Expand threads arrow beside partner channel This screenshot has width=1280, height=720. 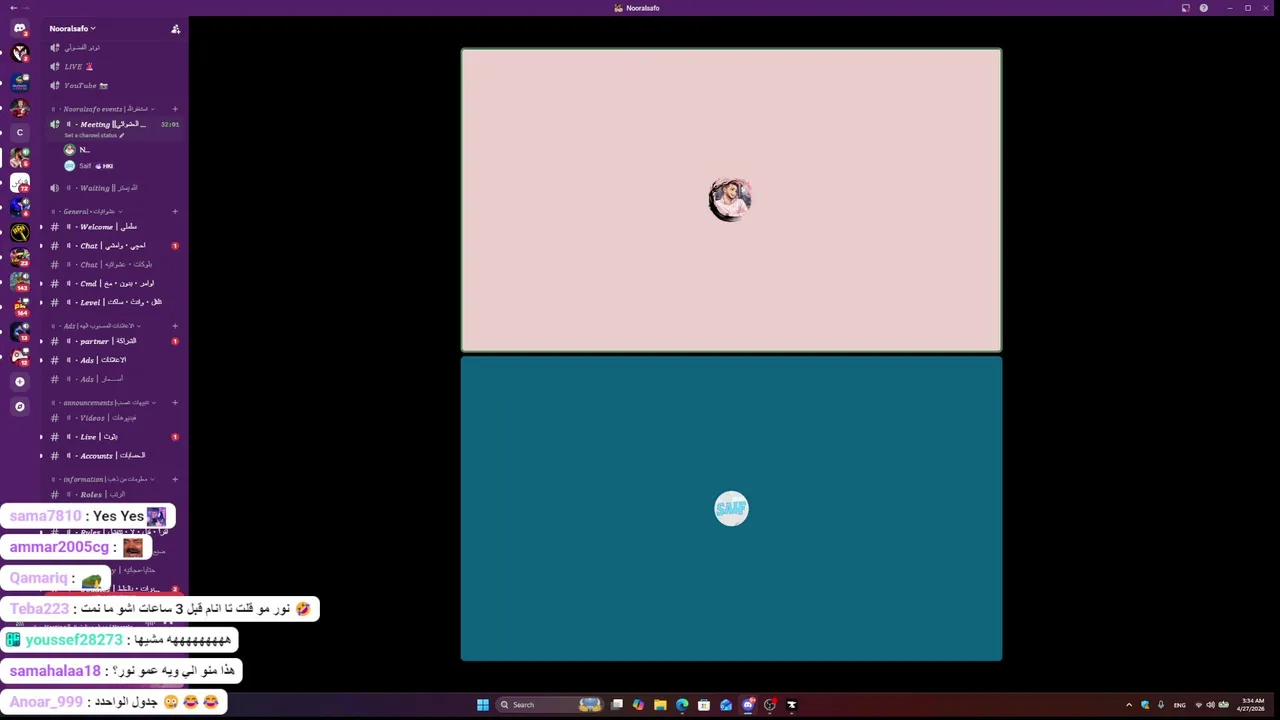[41, 341]
